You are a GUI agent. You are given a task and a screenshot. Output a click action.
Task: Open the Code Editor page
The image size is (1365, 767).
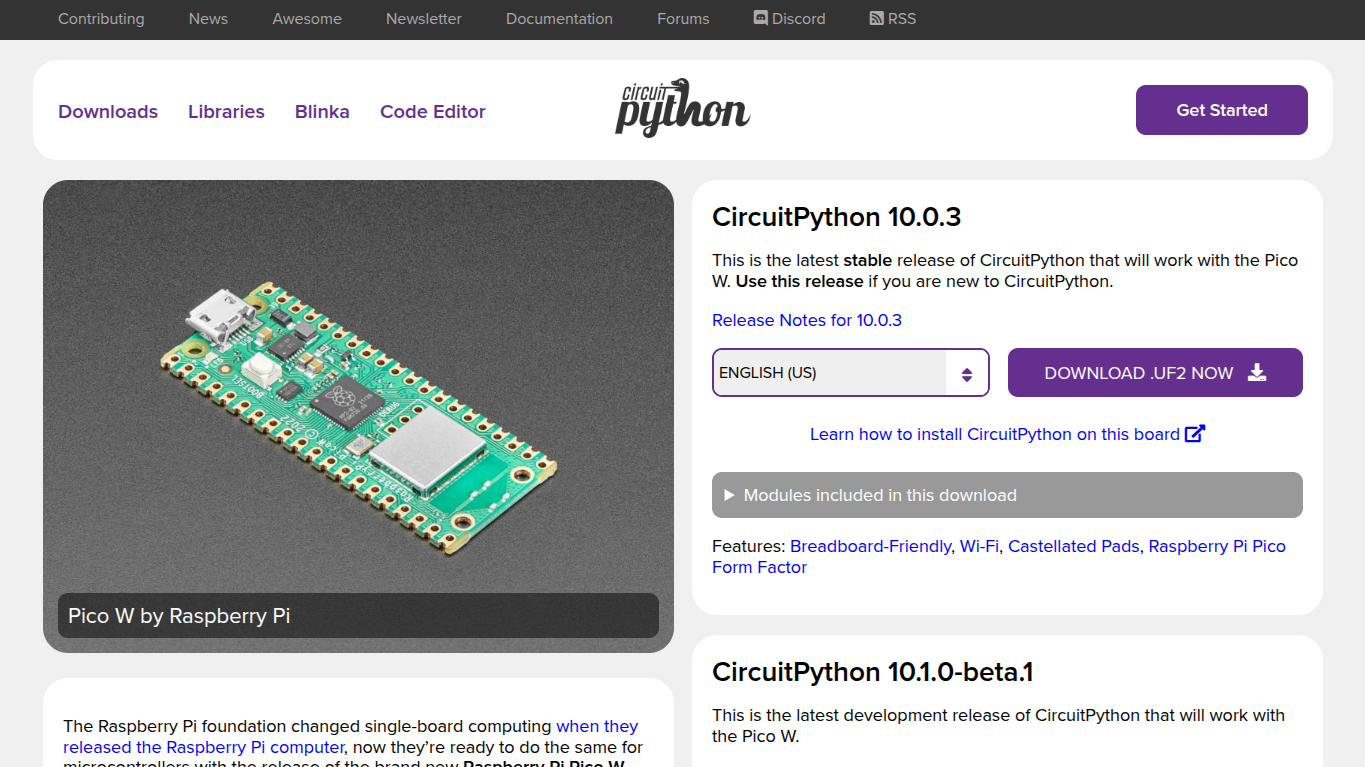pyautogui.click(x=433, y=111)
